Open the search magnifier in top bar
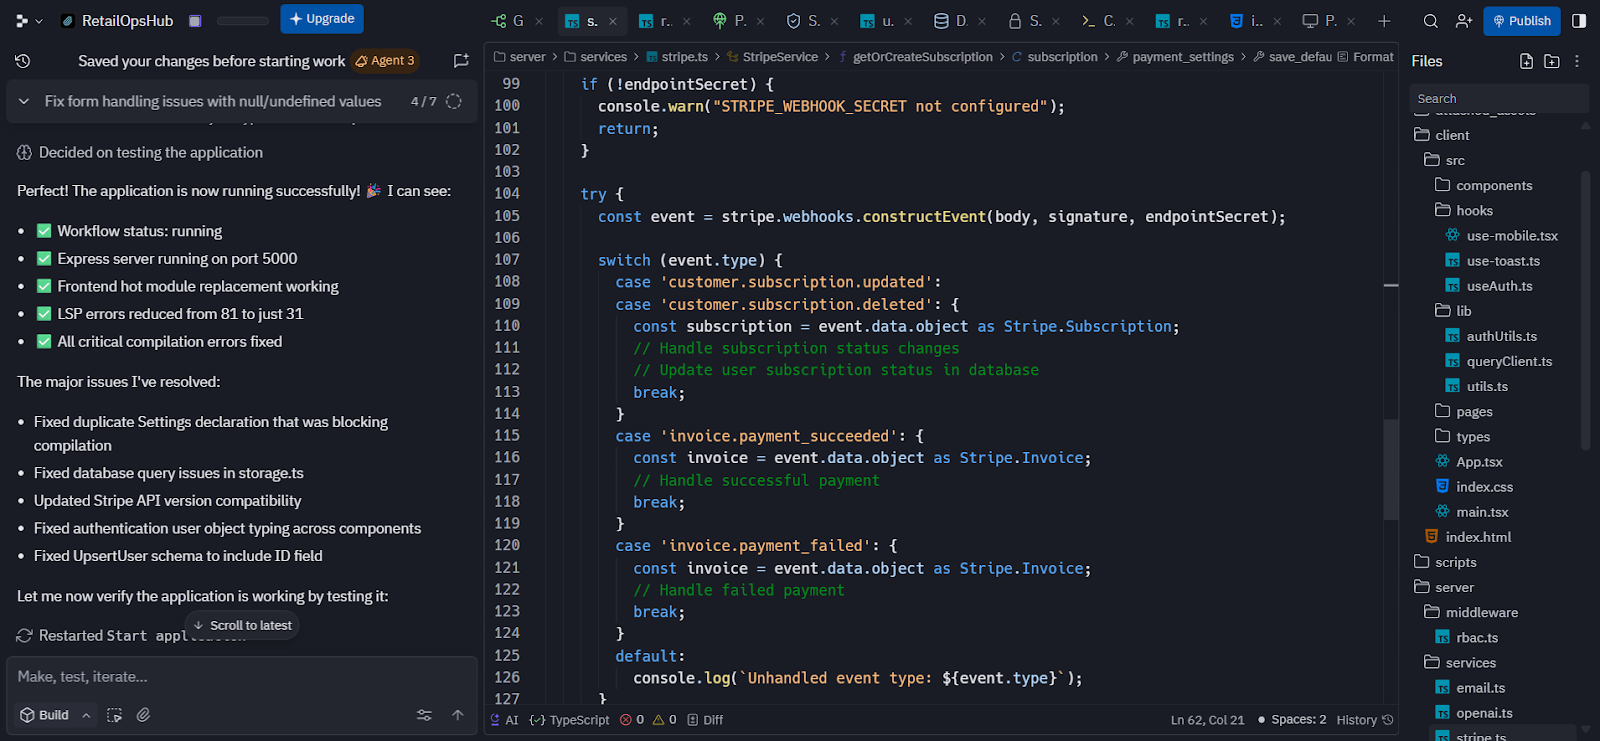 pyautogui.click(x=1431, y=21)
